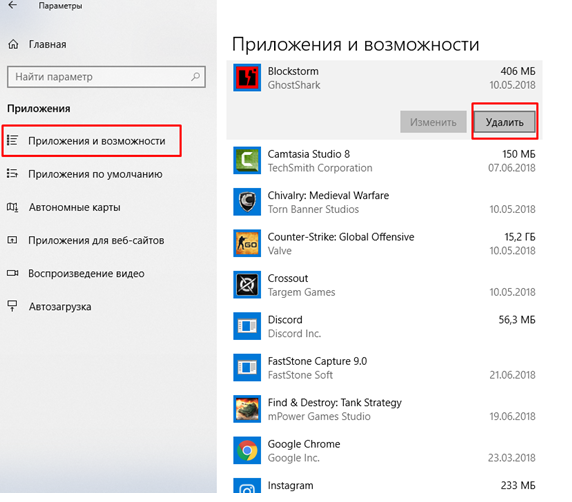Open Автономные карты section
The image size is (572, 502).
(x=74, y=207)
